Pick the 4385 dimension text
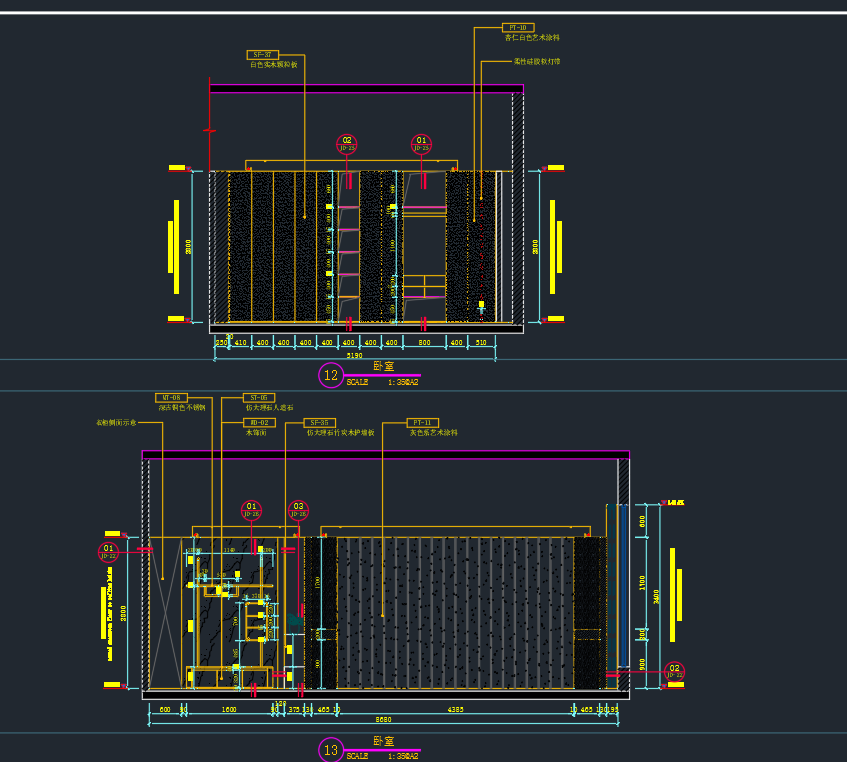Screen dimensions: 847x762 tap(455, 709)
